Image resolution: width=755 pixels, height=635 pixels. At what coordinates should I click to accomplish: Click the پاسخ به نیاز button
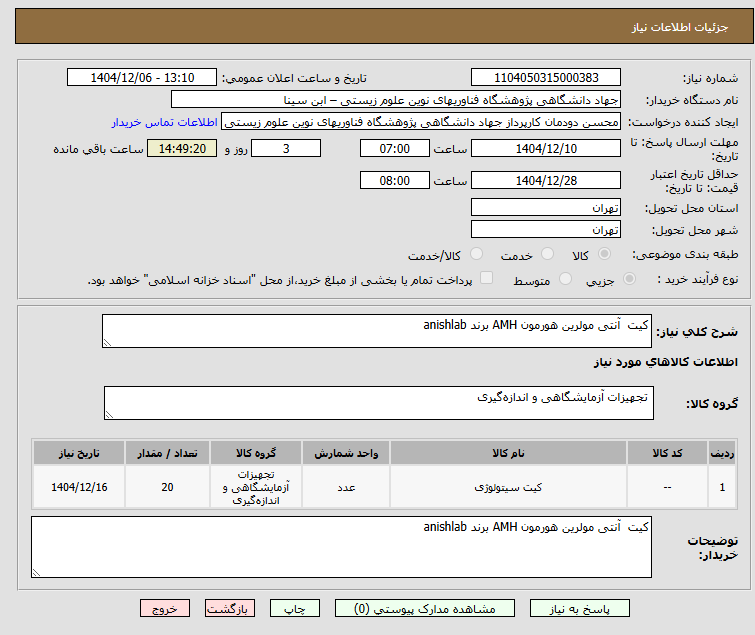click(580, 608)
